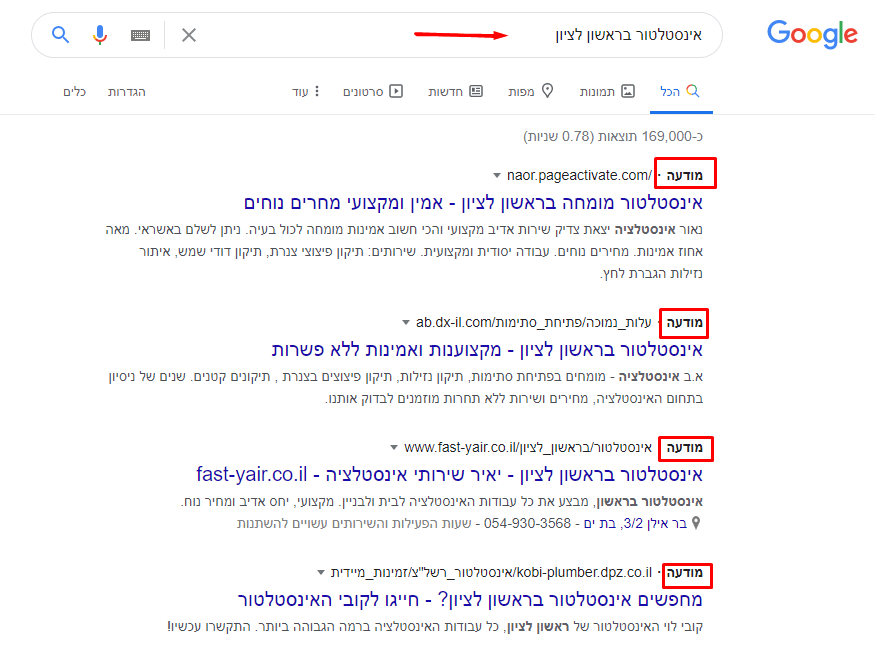
Task: Open the on-screen keyboard icon
Action: (140, 36)
